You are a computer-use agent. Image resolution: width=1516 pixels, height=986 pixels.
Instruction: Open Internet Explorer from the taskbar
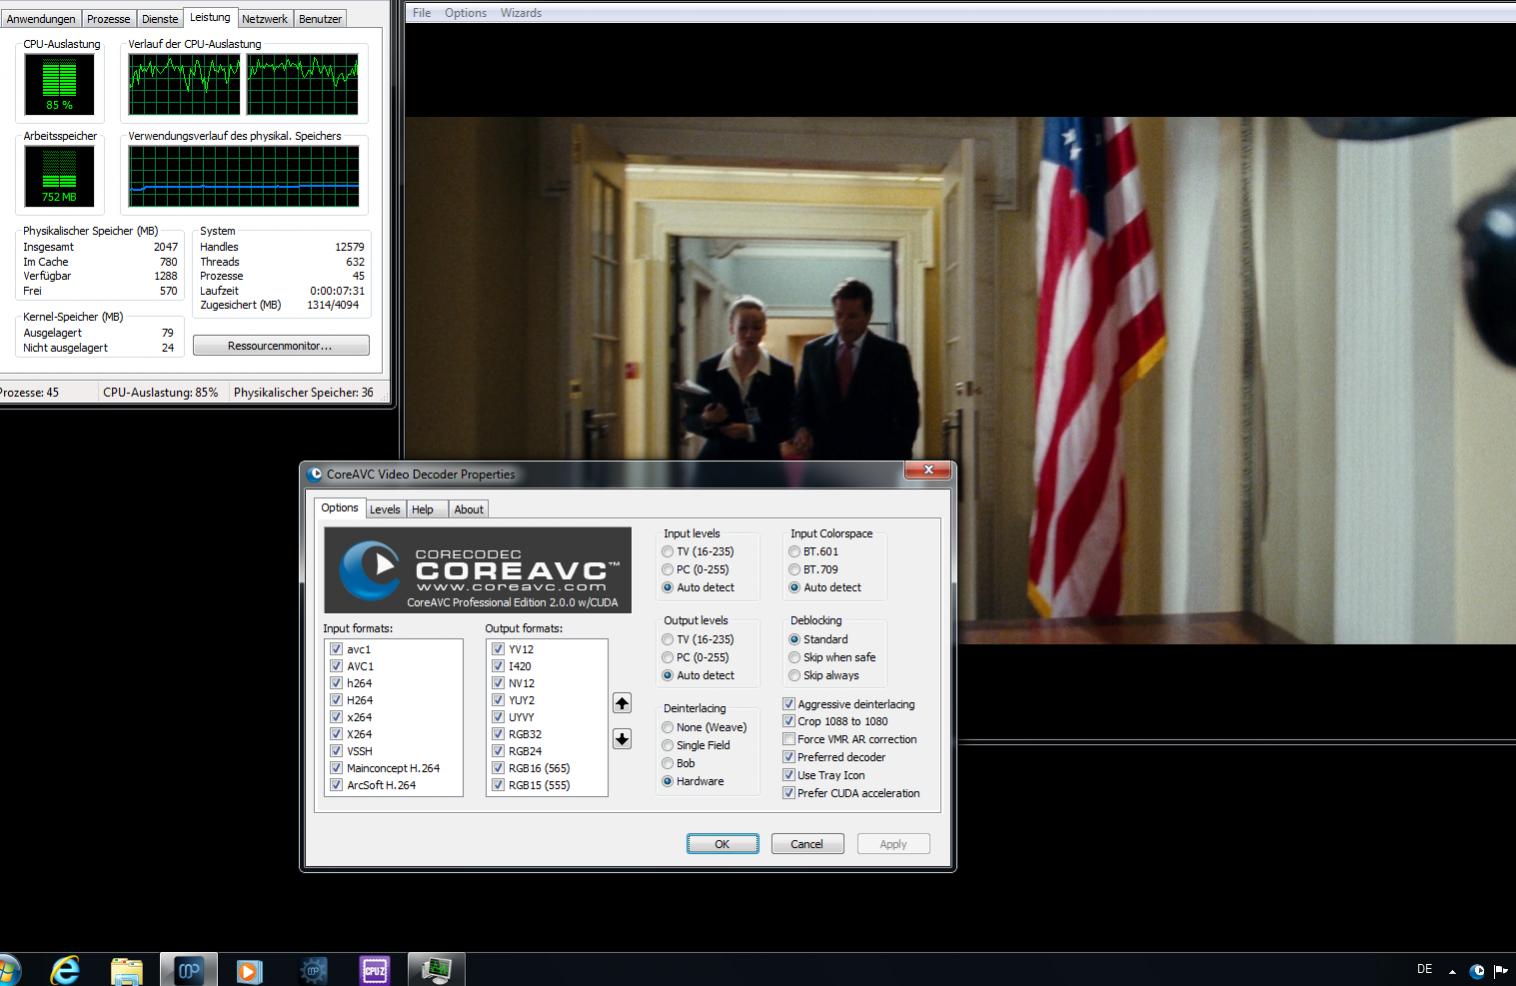[x=65, y=970]
